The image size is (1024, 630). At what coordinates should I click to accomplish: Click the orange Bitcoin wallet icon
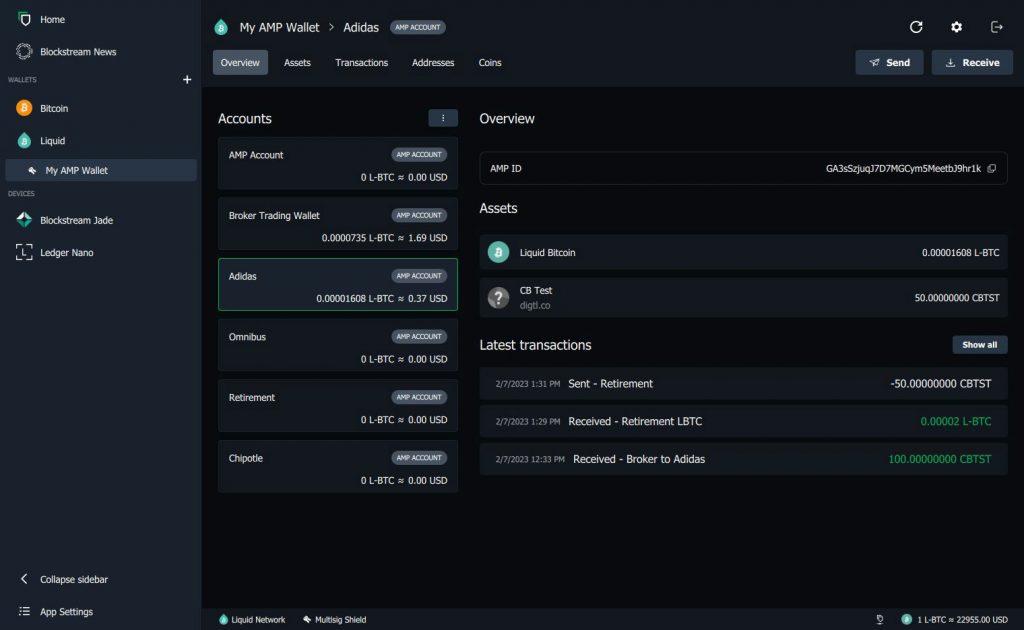point(24,108)
